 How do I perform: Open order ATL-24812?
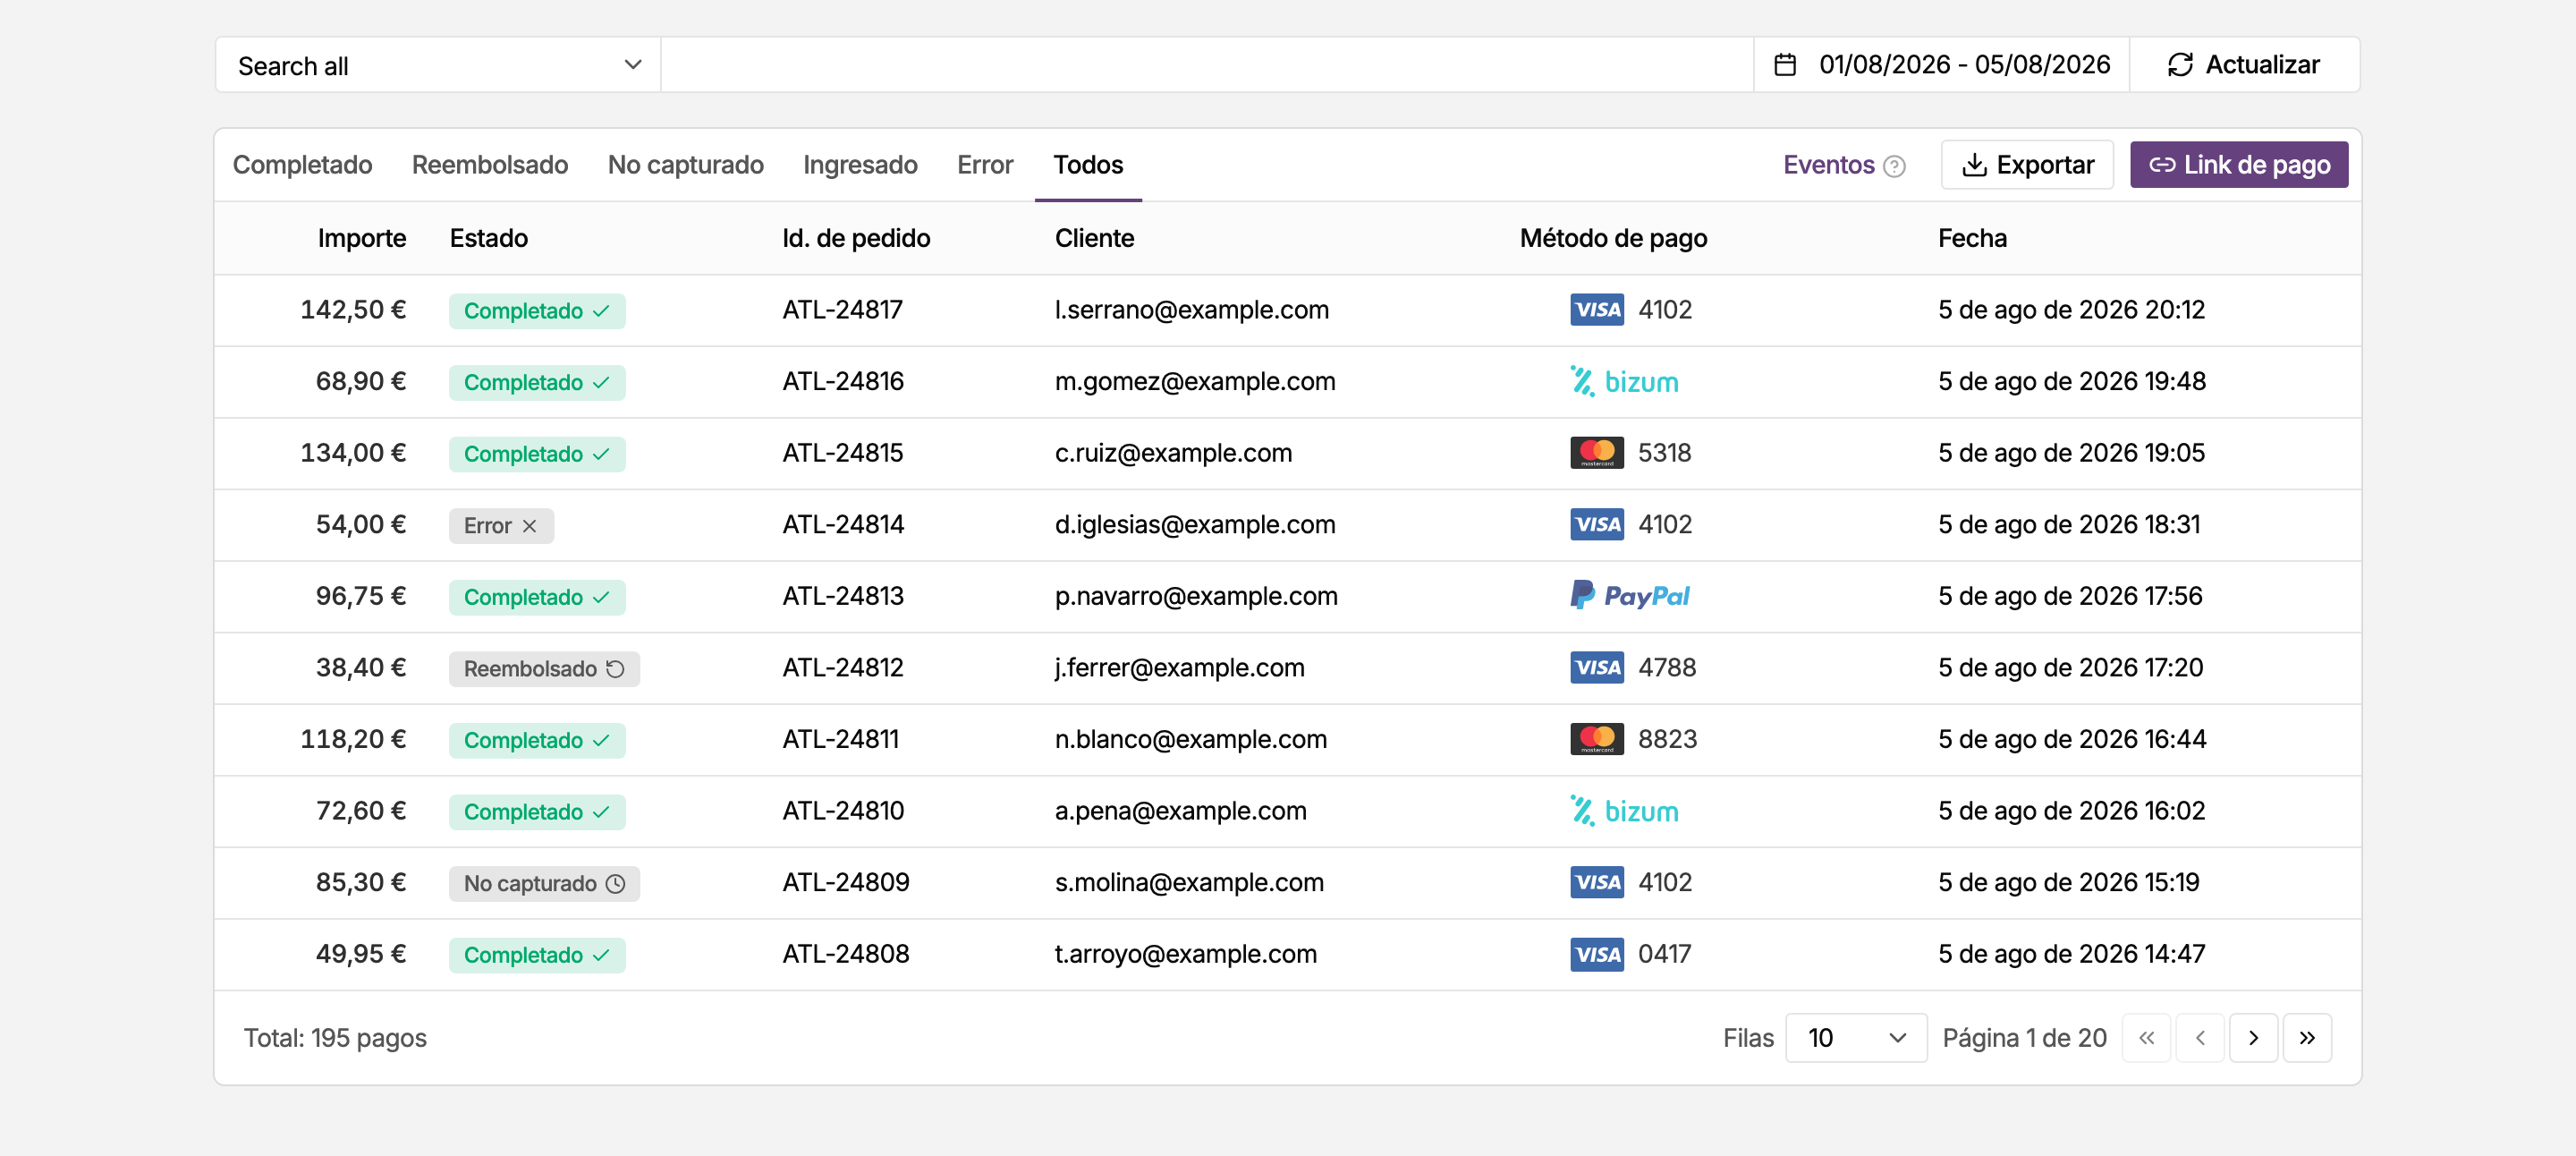843,668
